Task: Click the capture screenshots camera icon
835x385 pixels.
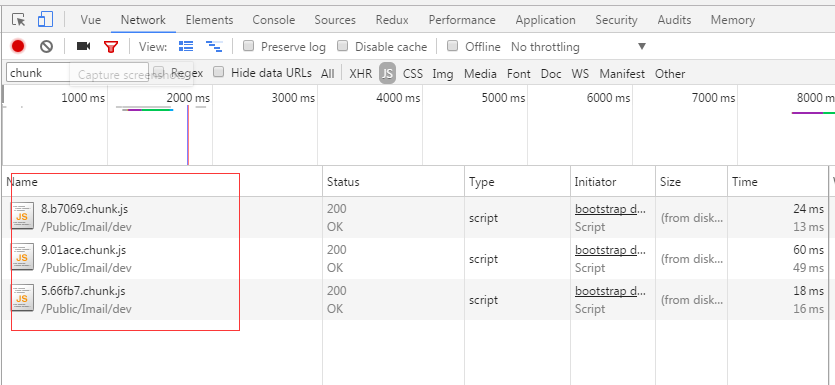Action: pyautogui.click(x=83, y=46)
